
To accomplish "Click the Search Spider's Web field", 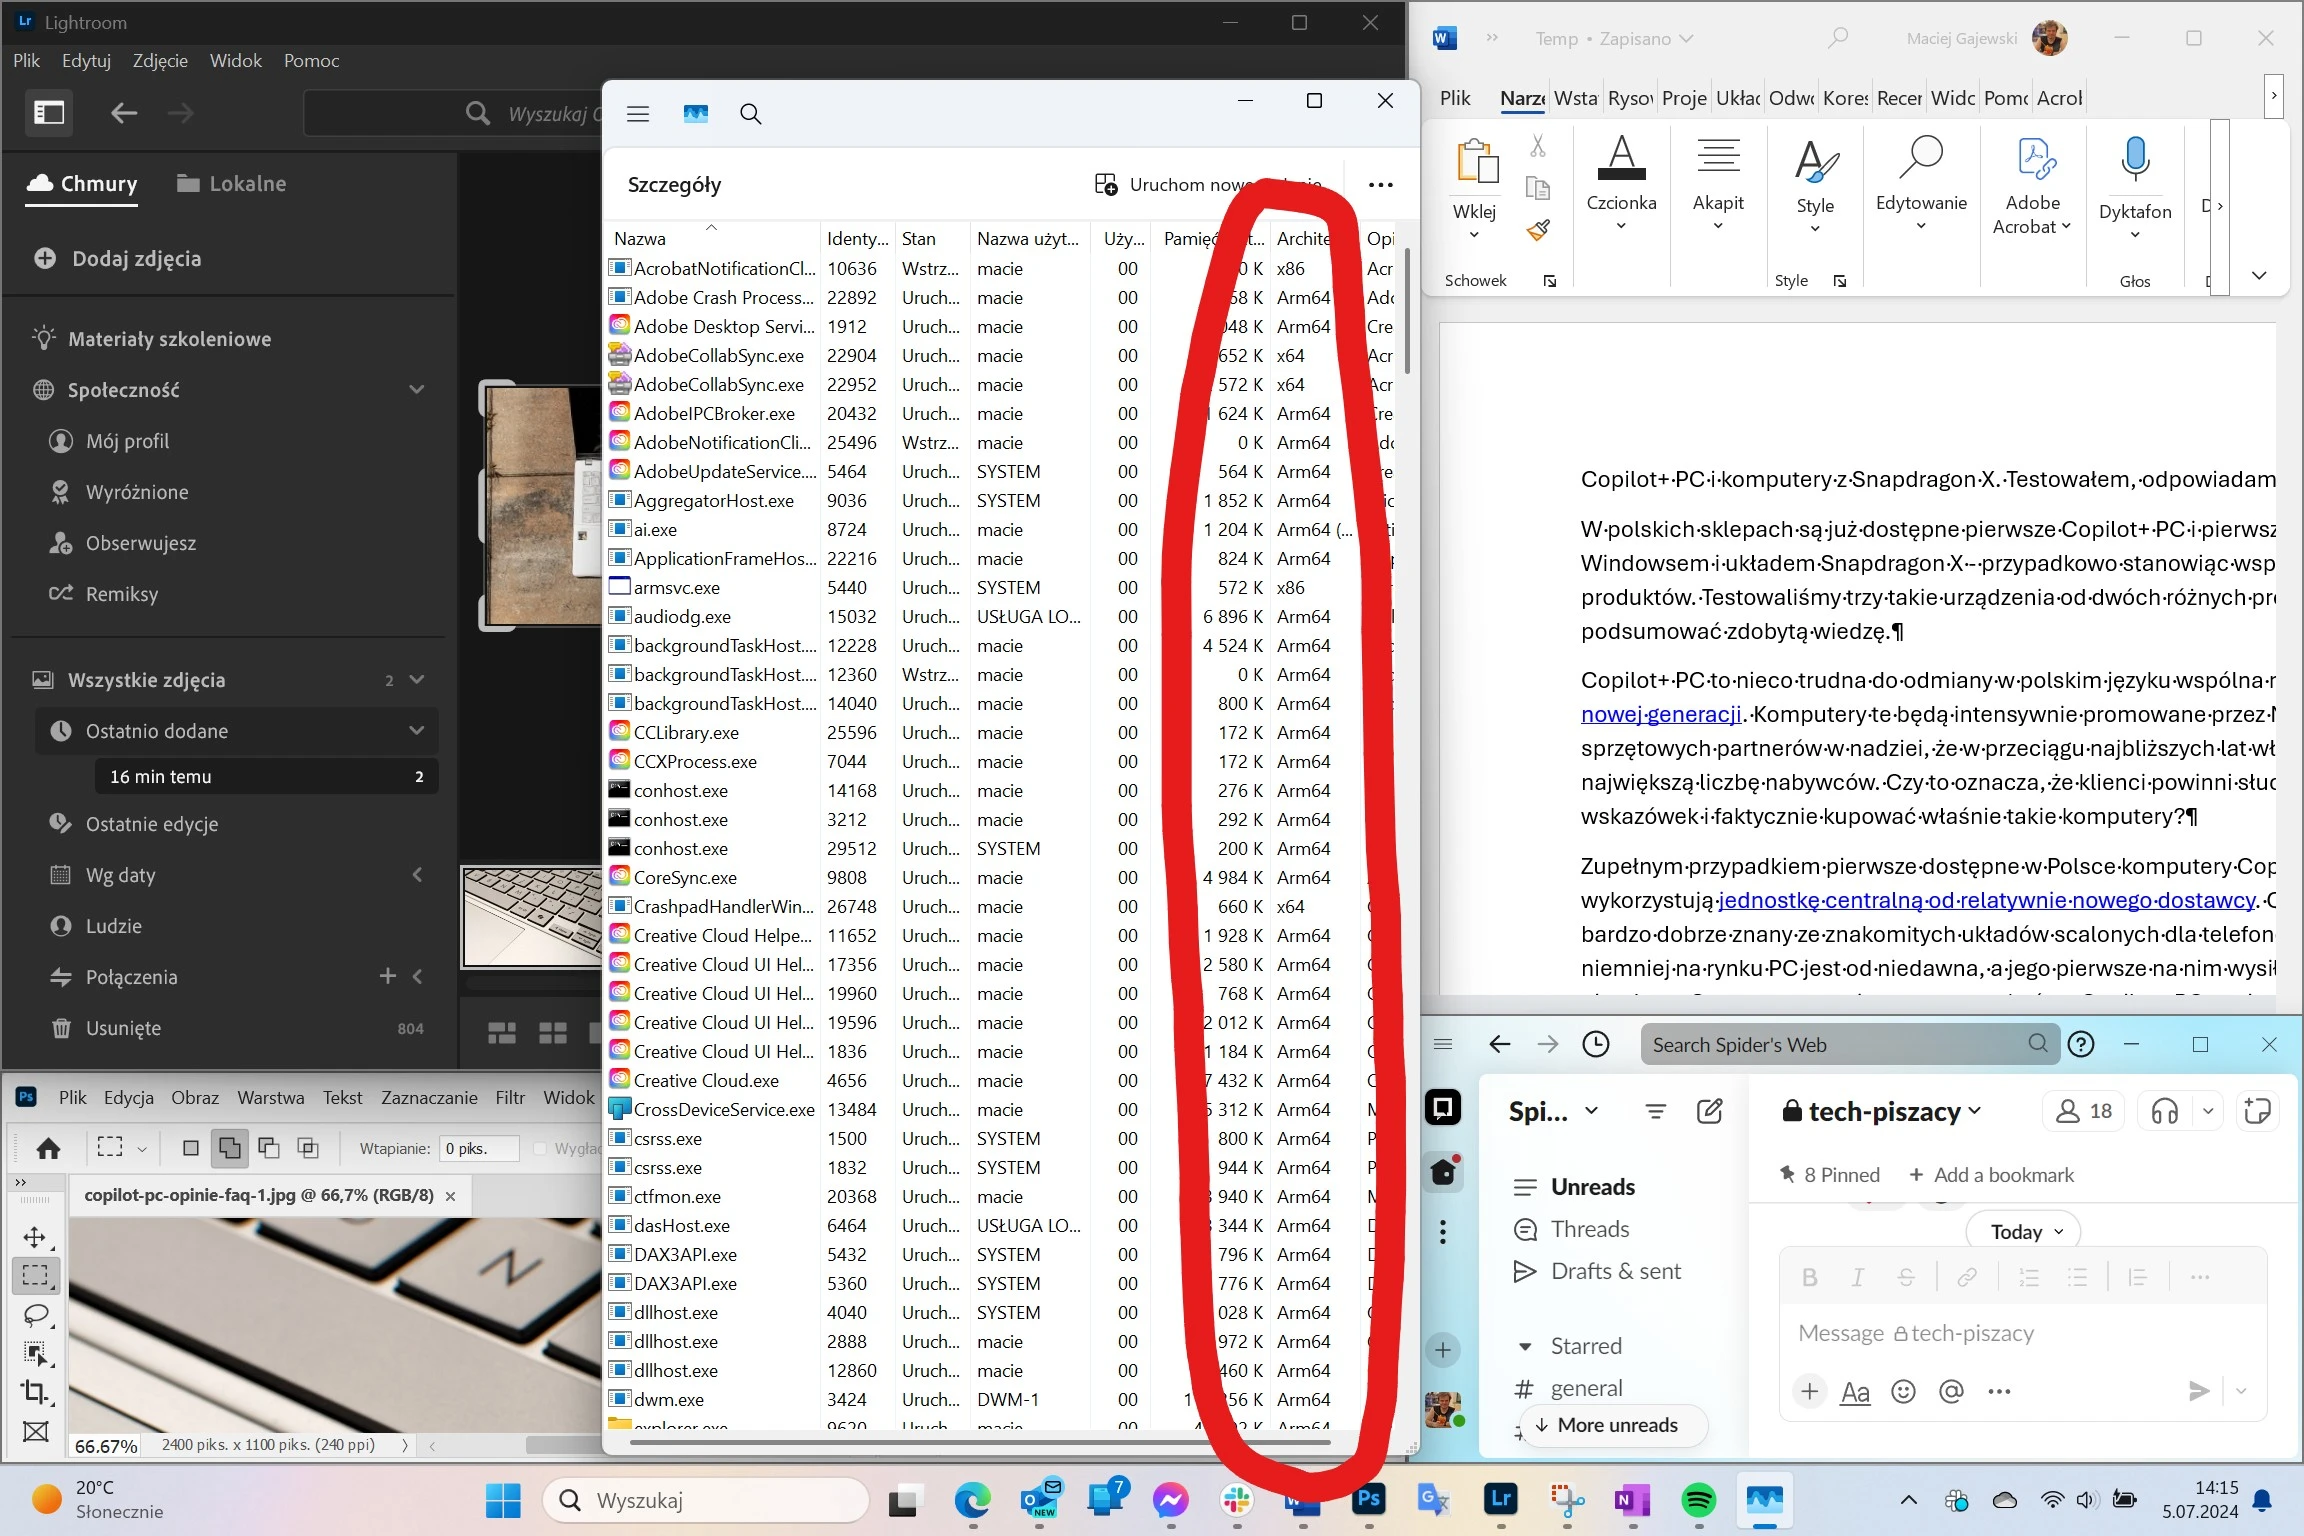I will 1850,1044.
